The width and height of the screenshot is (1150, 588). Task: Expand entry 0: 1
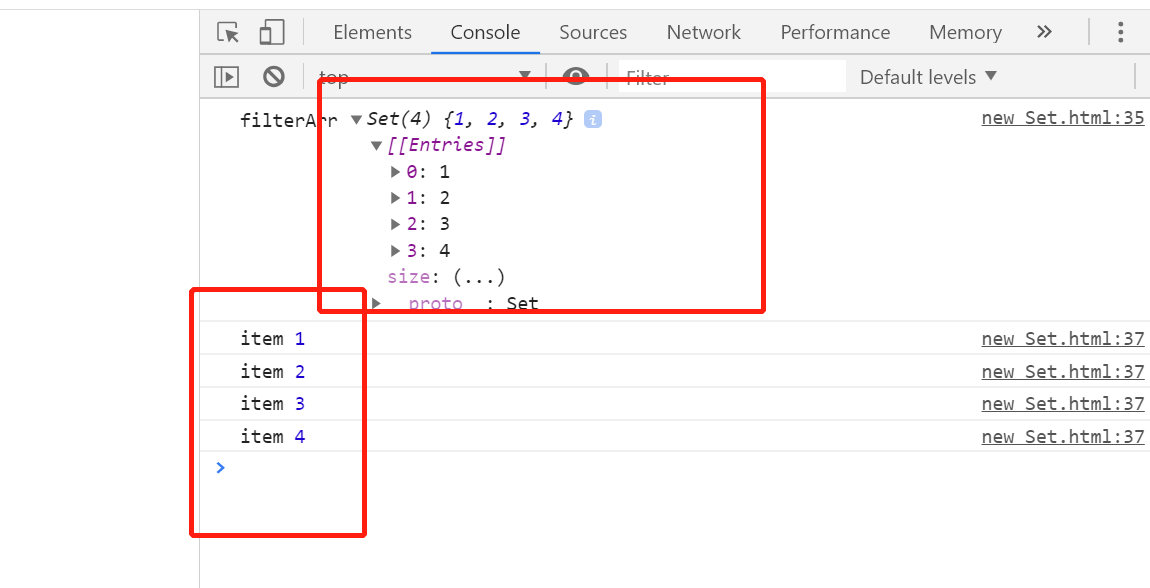pos(395,172)
